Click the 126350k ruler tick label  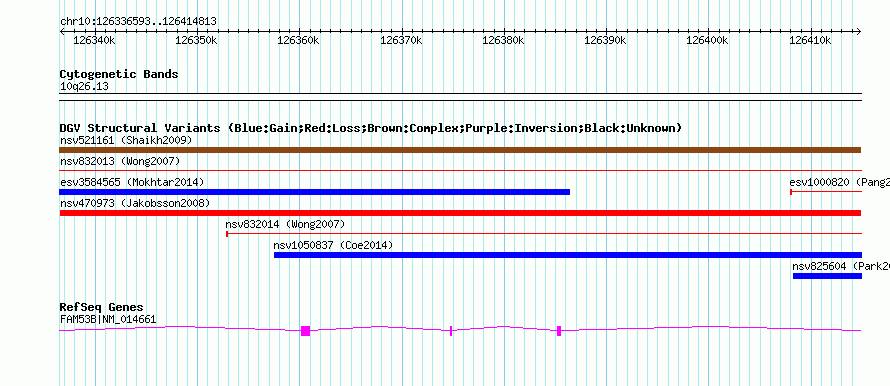[x=196, y=41]
